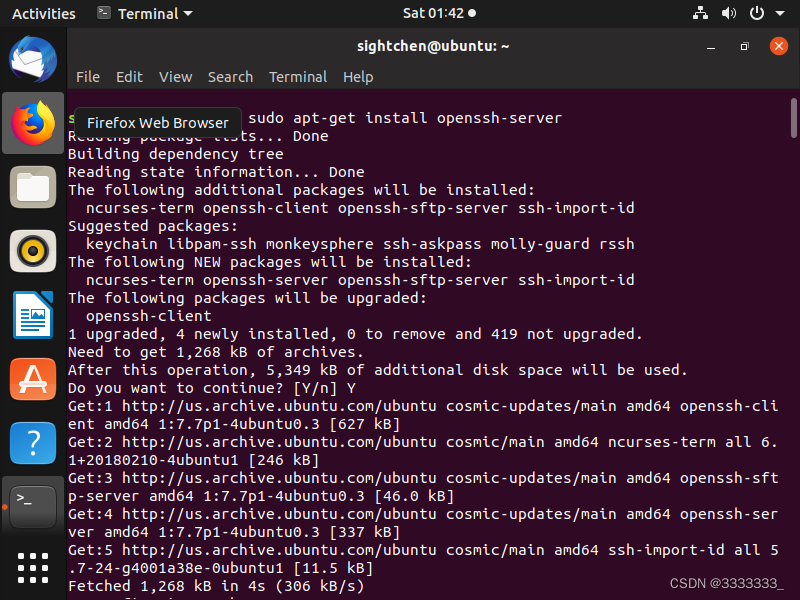Maximize the terminal window
Screen dimensions: 800x600
[x=744, y=46]
